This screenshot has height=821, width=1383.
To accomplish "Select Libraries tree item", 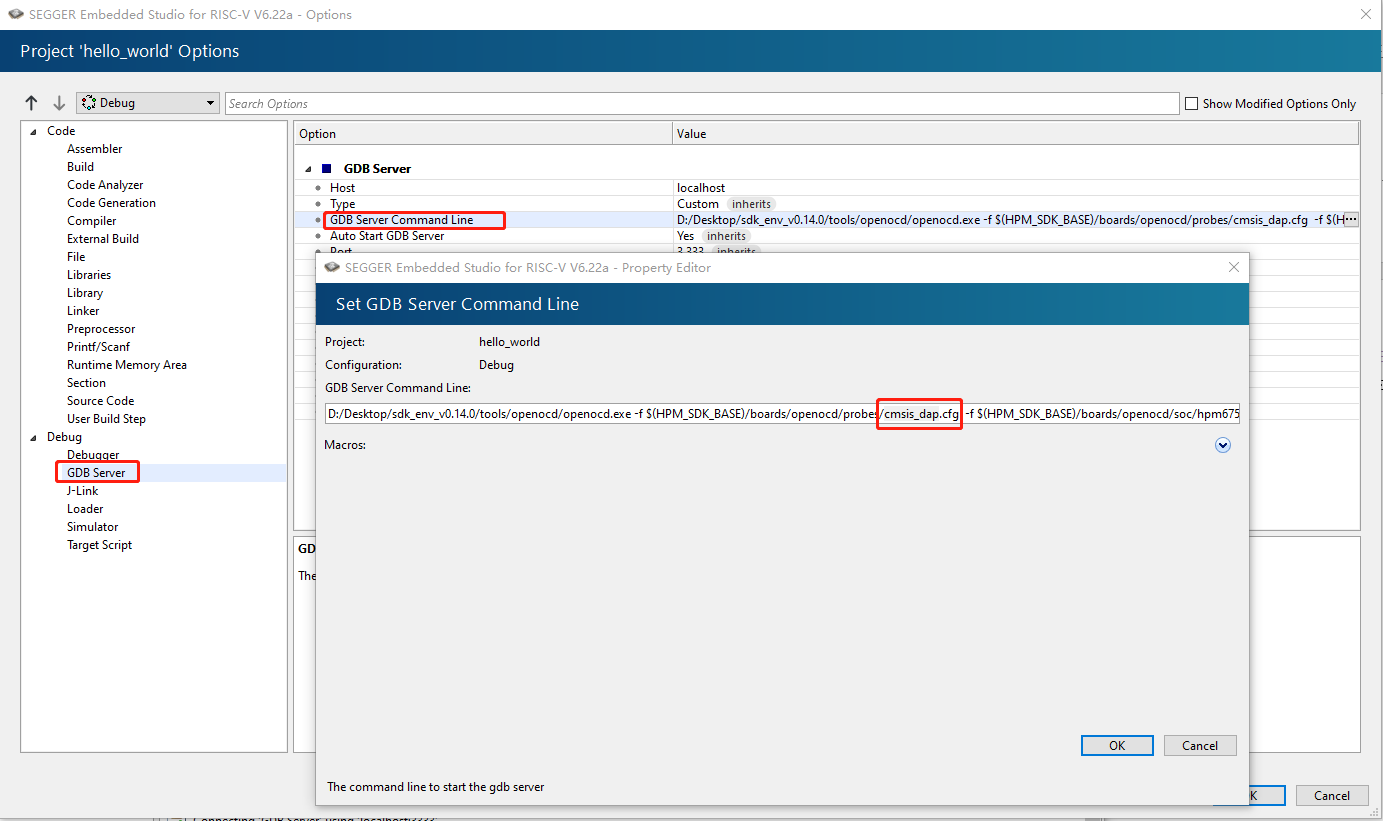I will (x=89, y=275).
